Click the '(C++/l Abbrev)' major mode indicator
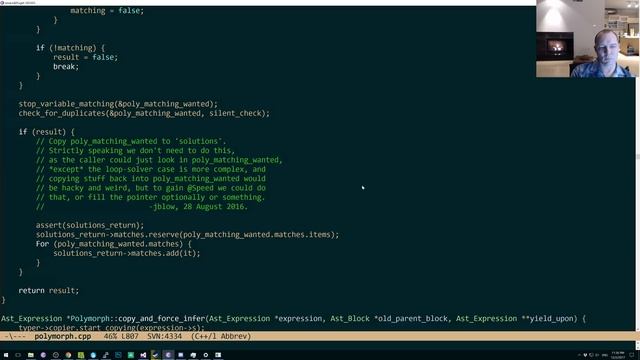This screenshot has width=640, height=360. click(x=221, y=336)
